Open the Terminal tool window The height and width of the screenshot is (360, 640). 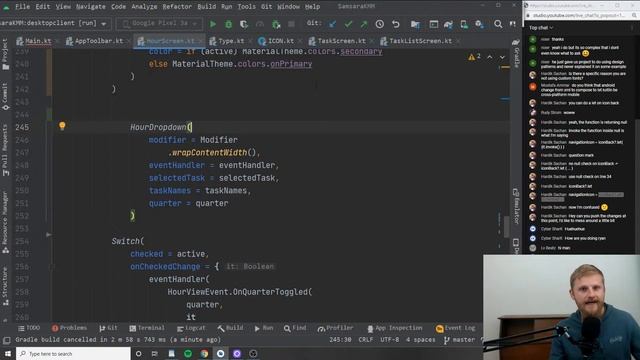pyautogui.click(x=147, y=328)
